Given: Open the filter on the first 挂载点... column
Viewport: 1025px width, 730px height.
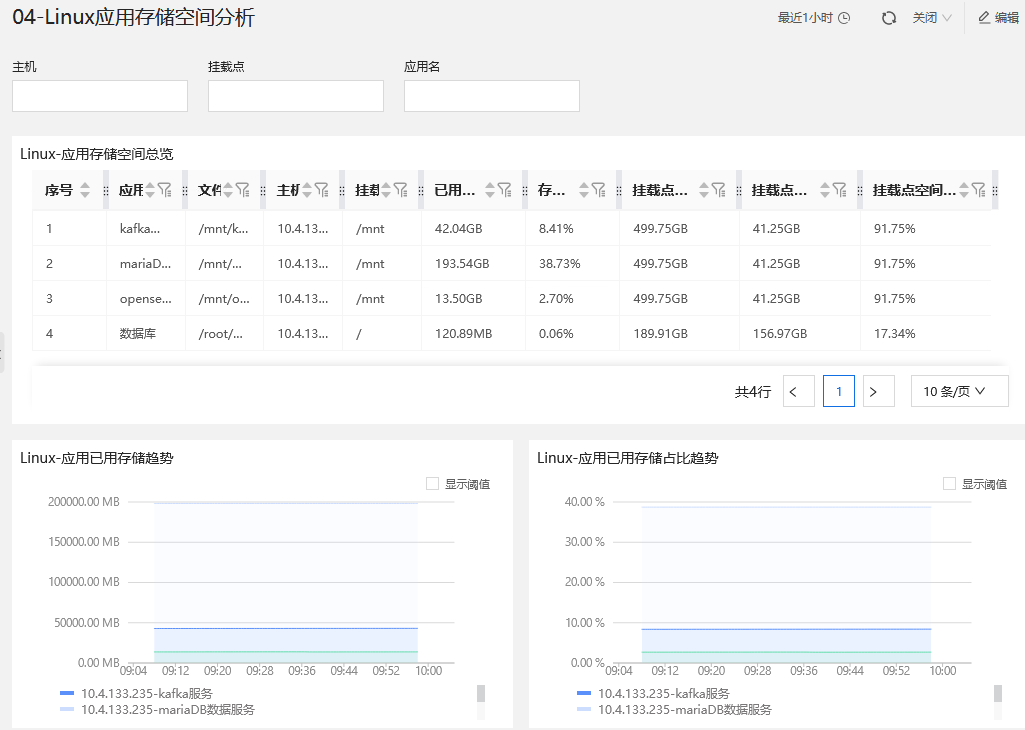Looking at the screenshot, I should tap(718, 190).
